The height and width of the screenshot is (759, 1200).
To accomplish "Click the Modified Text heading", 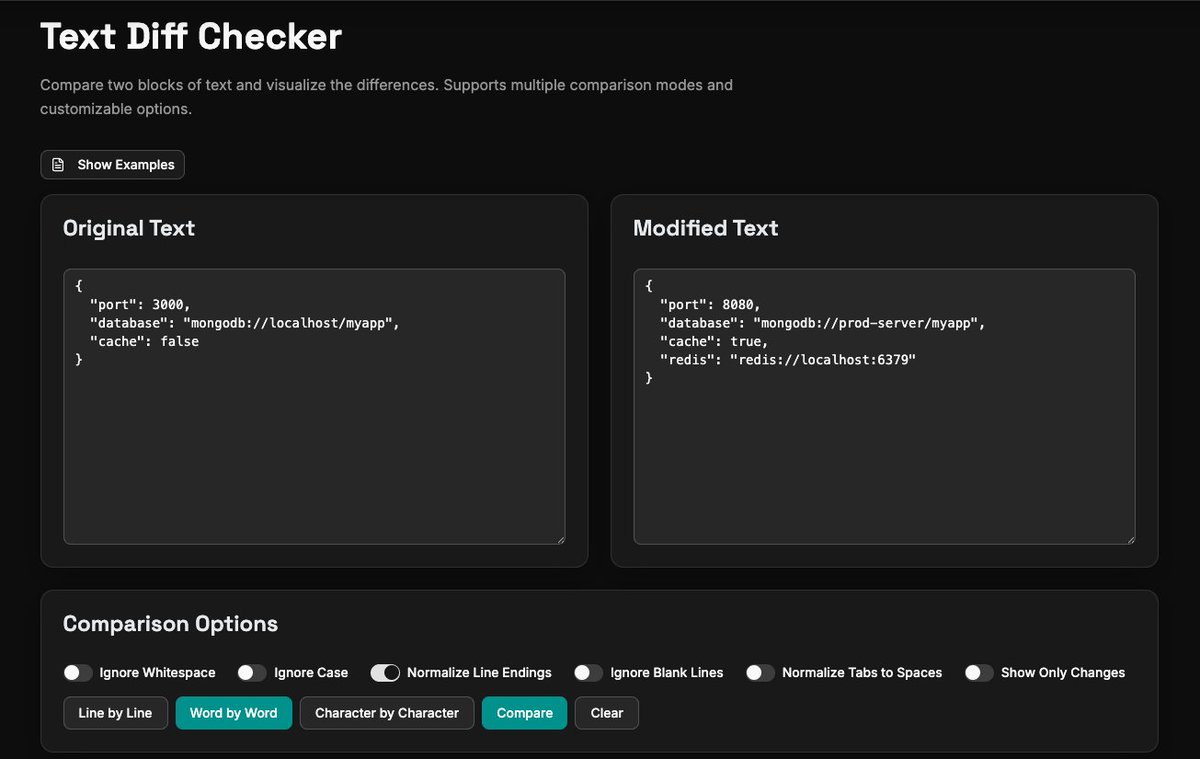I will (x=706, y=228).
